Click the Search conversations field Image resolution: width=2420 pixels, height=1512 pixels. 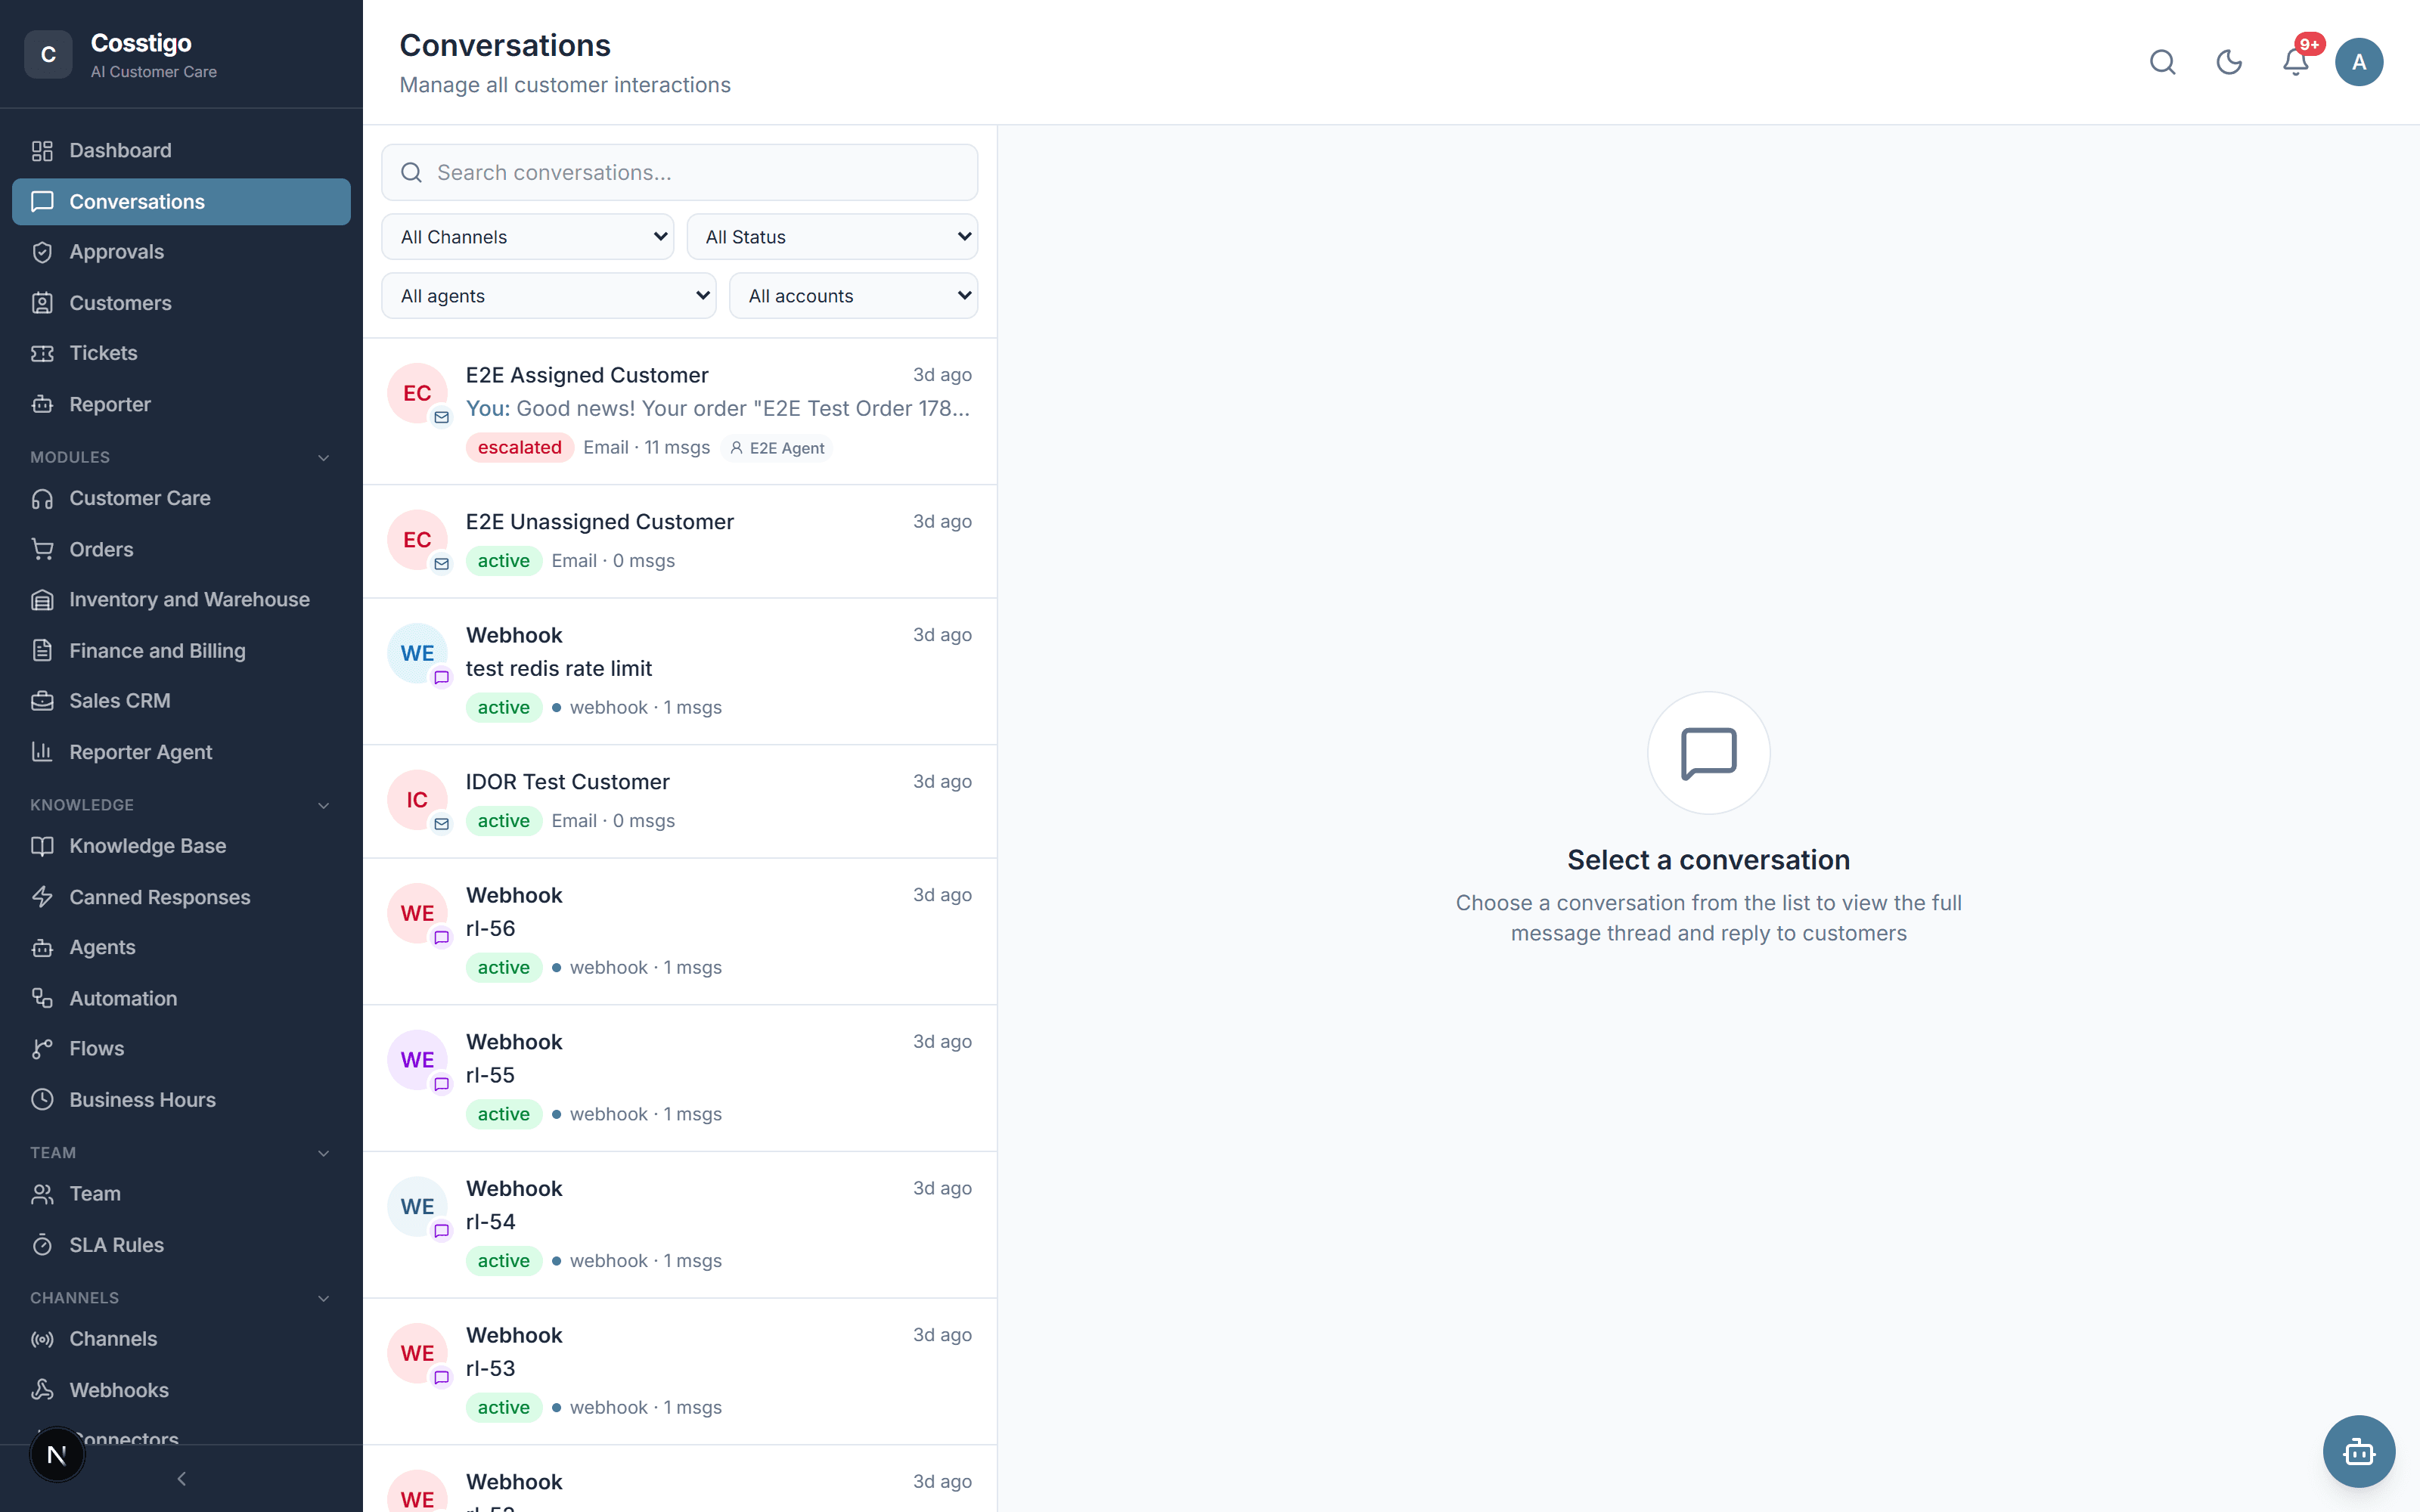[x=680, y=173]
